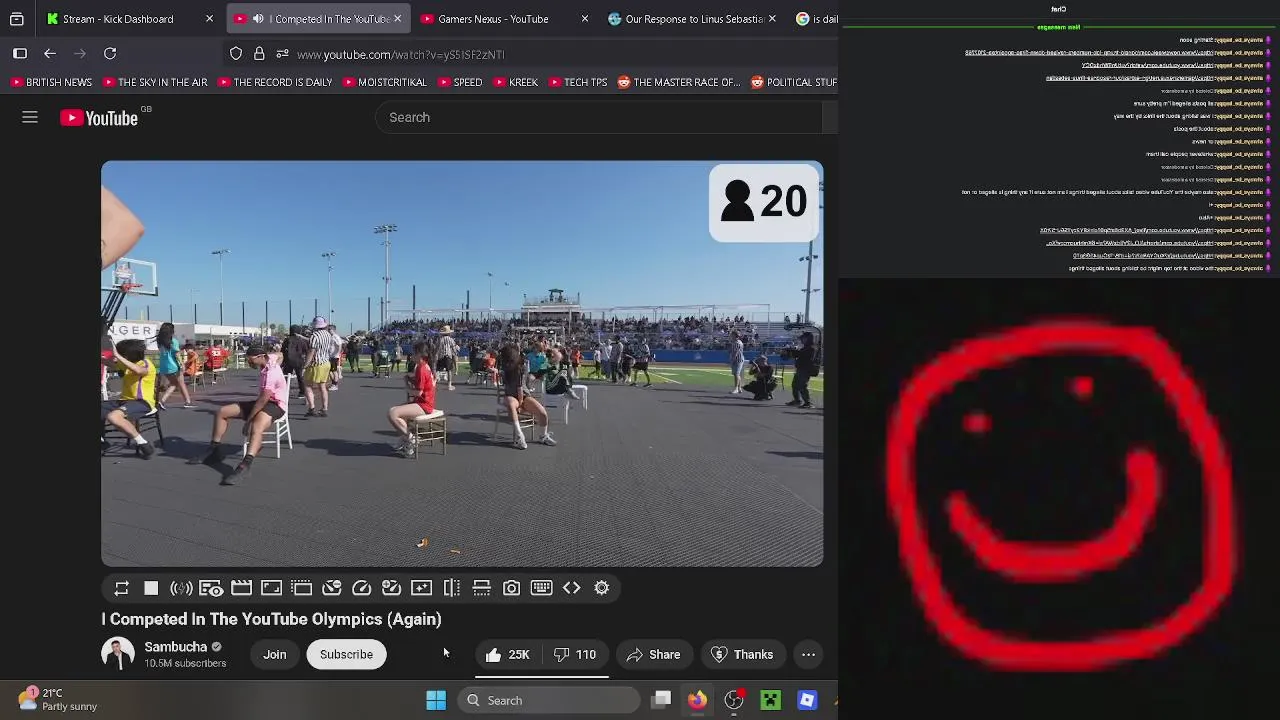1280x720 pixels.
Task: Click the vertical flip mirror icon
Action: [x=451, y=588]
